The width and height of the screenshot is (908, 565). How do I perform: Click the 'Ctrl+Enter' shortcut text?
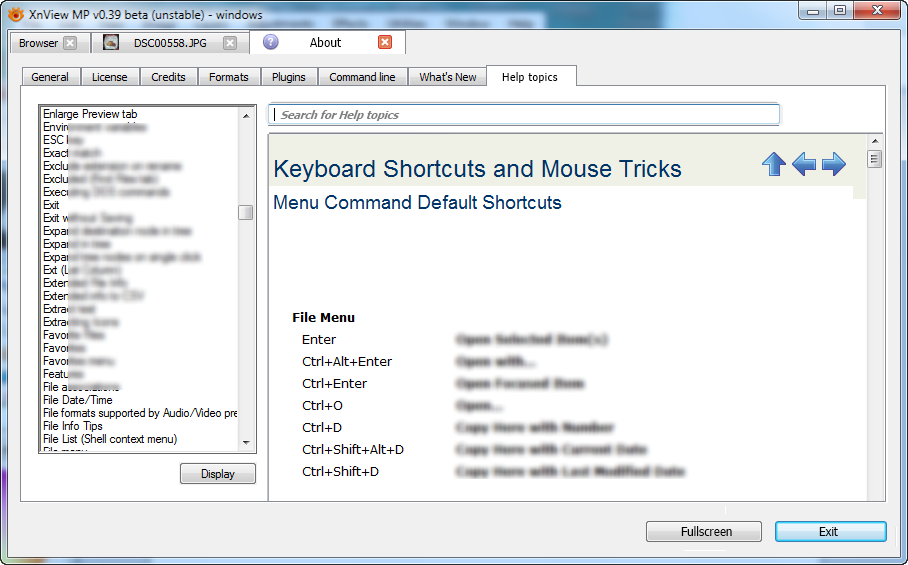(334, 384)
